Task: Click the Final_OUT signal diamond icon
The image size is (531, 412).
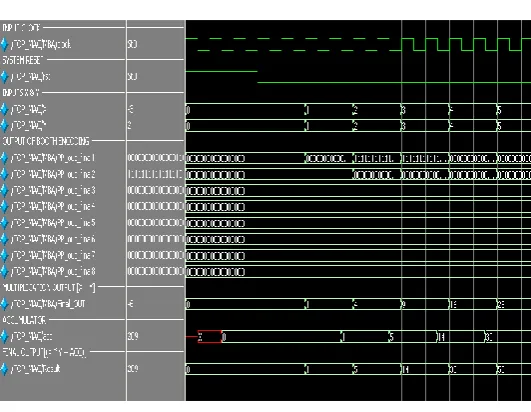Action: 4,304
